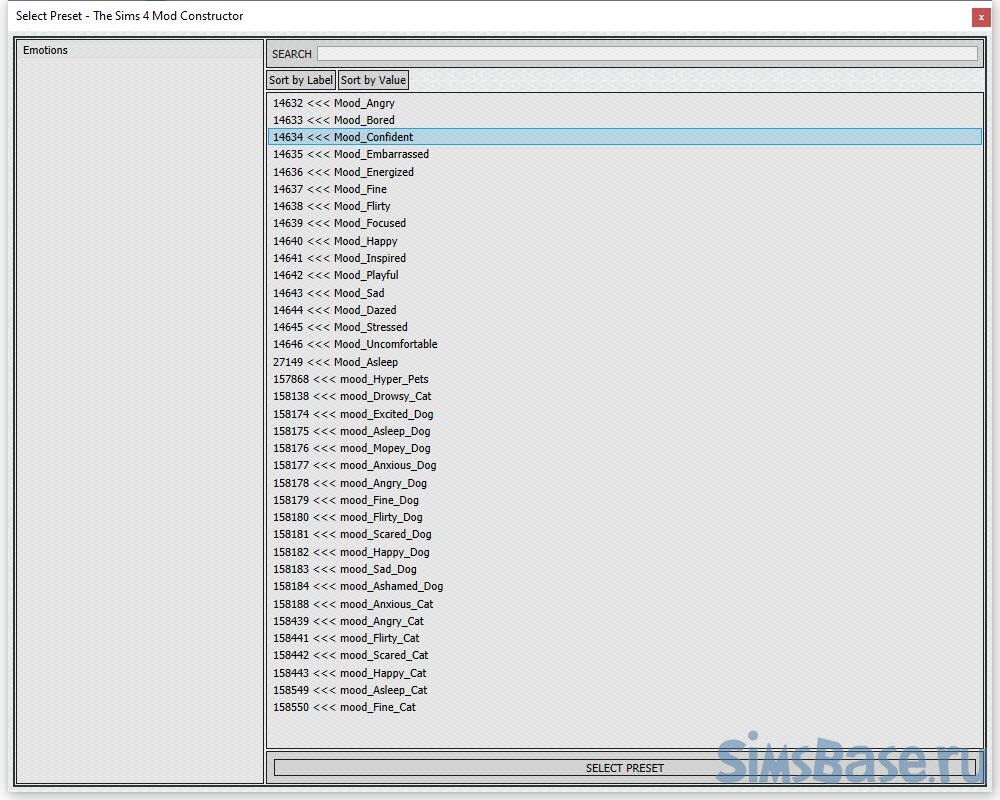Select the Mood_Asleep preset 27149

335,362
